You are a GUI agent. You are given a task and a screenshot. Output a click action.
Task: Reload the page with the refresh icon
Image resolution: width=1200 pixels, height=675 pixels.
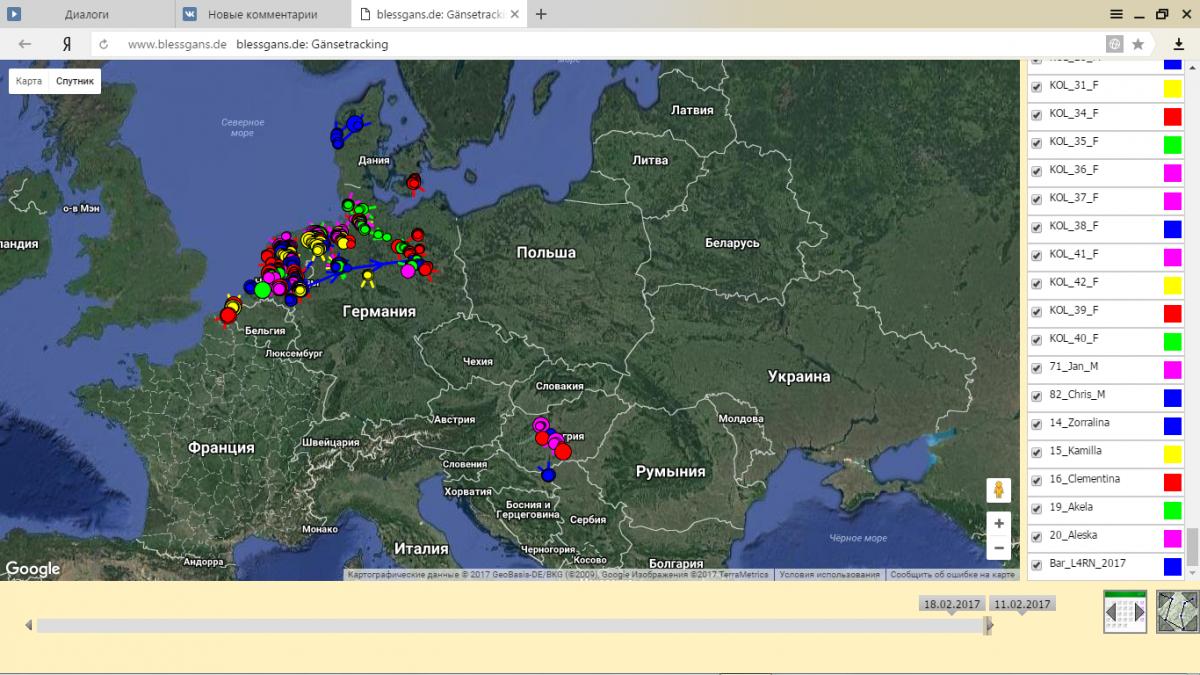(104, 44)
